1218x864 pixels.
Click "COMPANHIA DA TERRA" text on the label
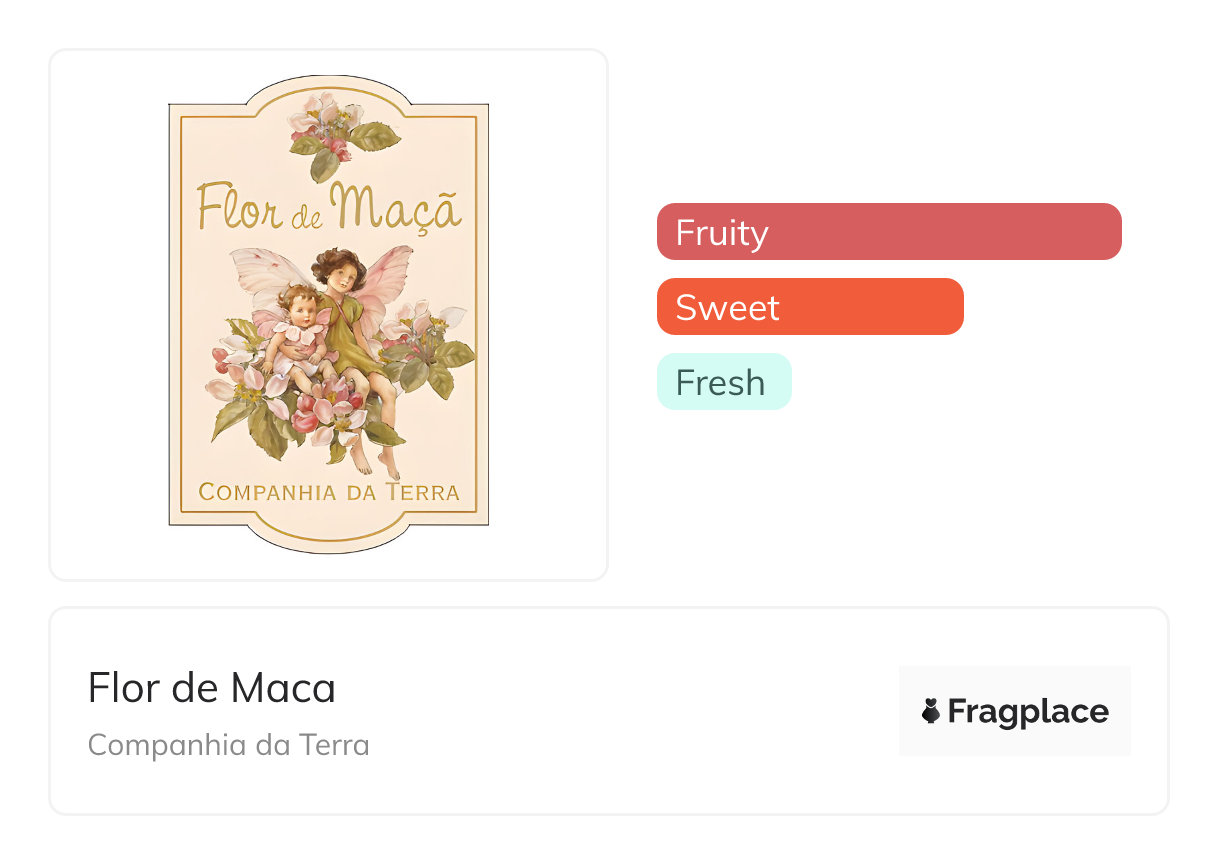point(329,492)
